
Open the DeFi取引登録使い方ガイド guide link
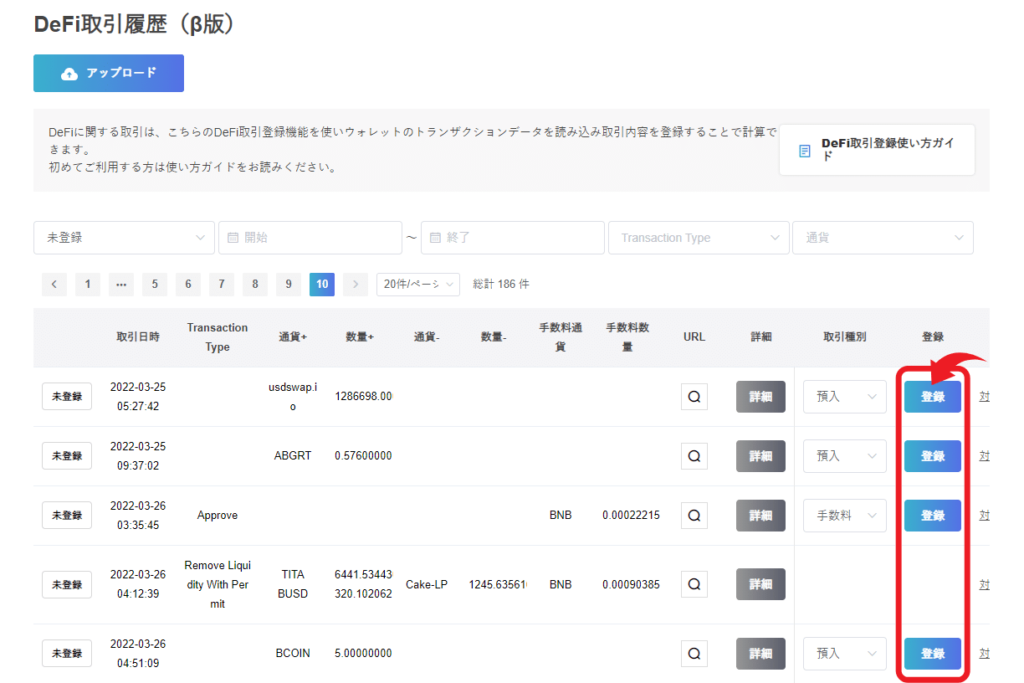877,150
